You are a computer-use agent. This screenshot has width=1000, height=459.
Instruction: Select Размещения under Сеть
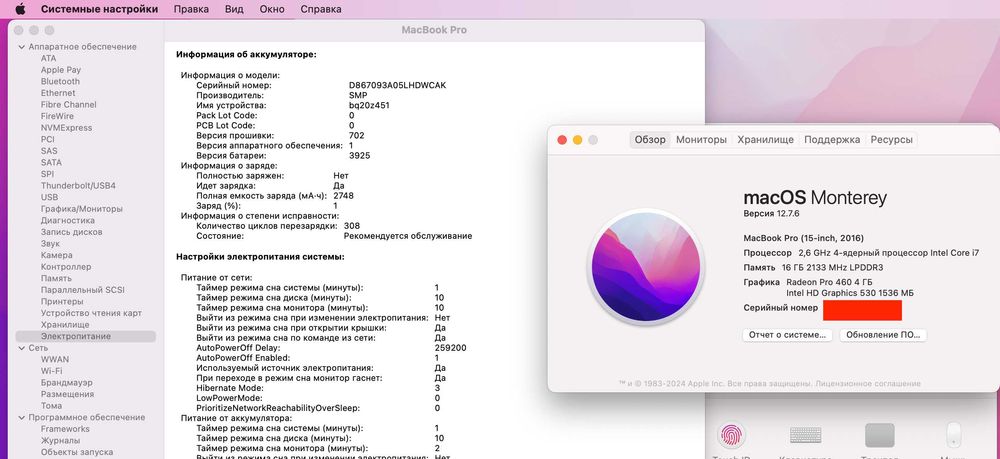click(x=68, y=394)
